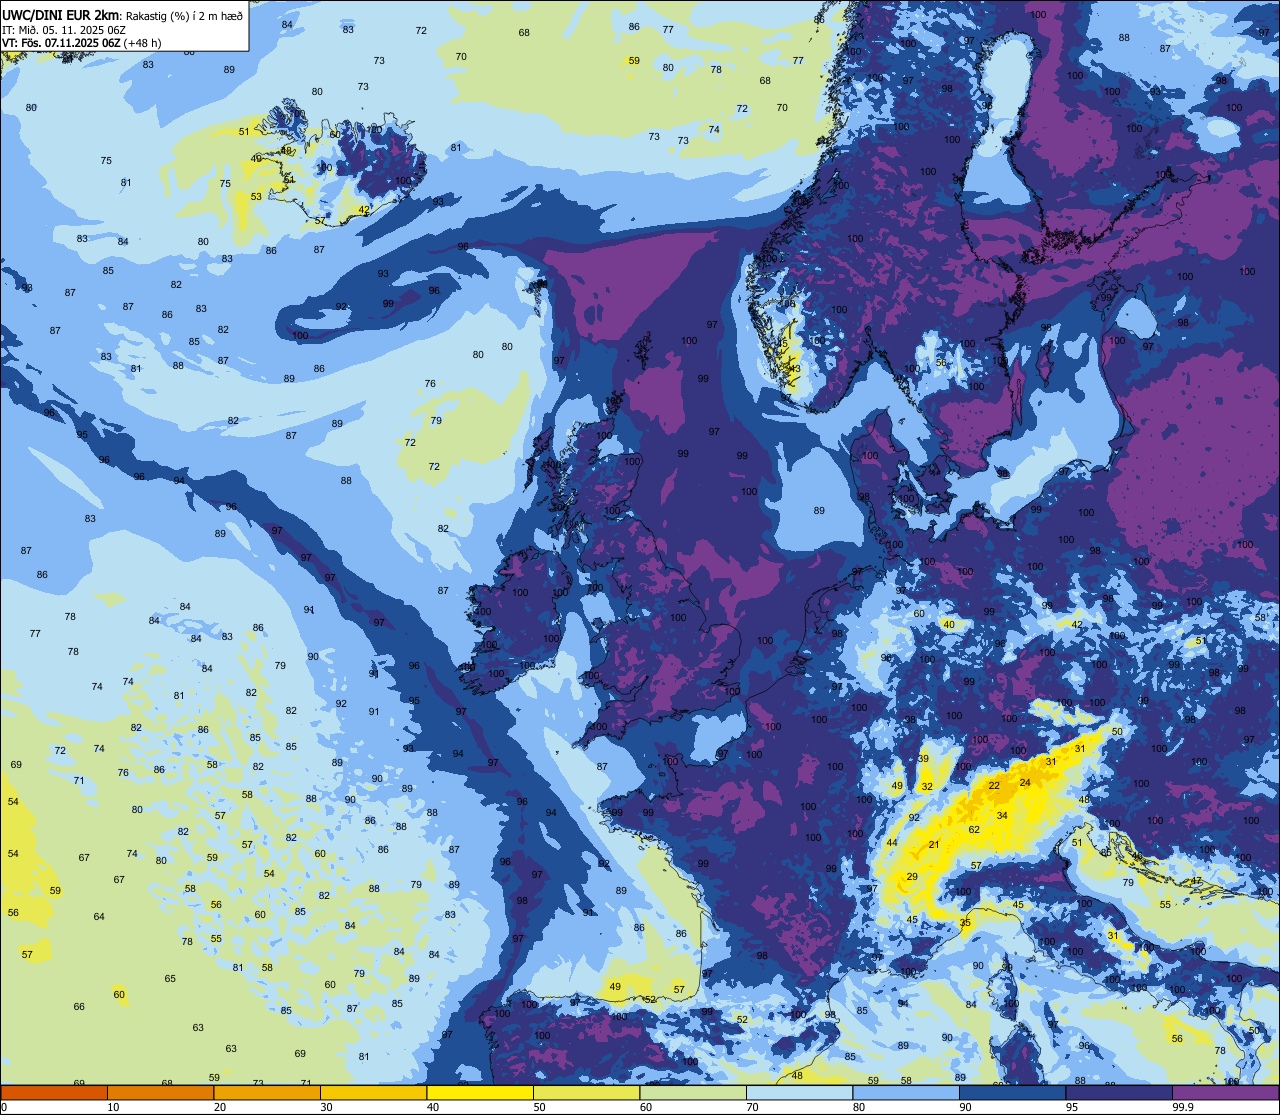Viewport: 1280px width, 1115px height.
Task: Click the '34' humidity value on the map
Action: click(1002, 816)
